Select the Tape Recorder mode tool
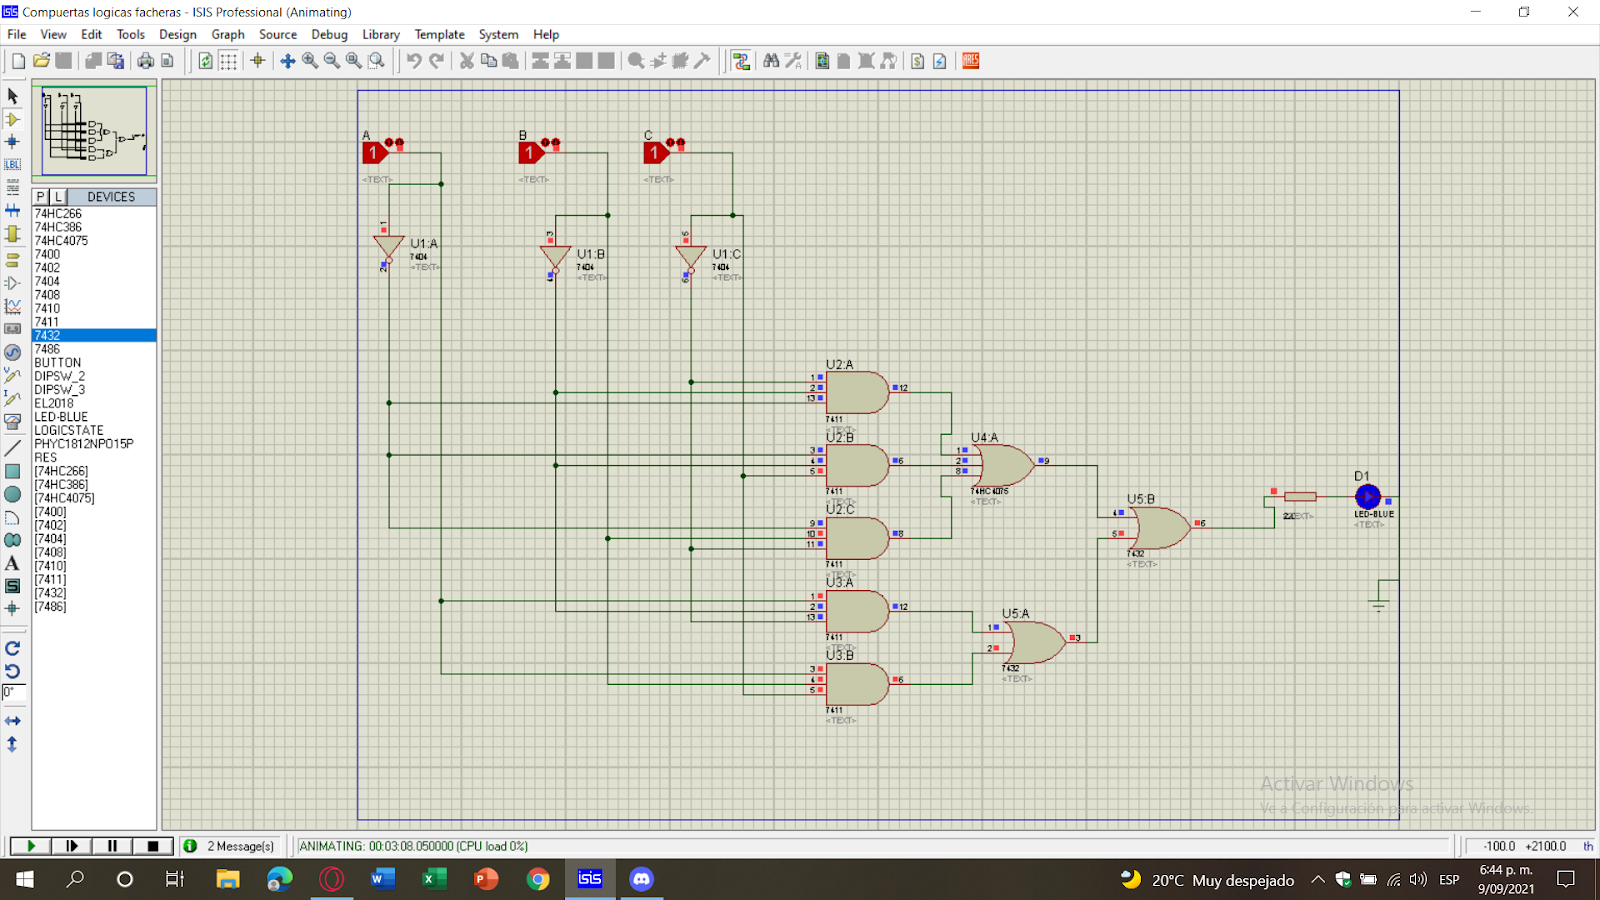 [x=13, y=329]
